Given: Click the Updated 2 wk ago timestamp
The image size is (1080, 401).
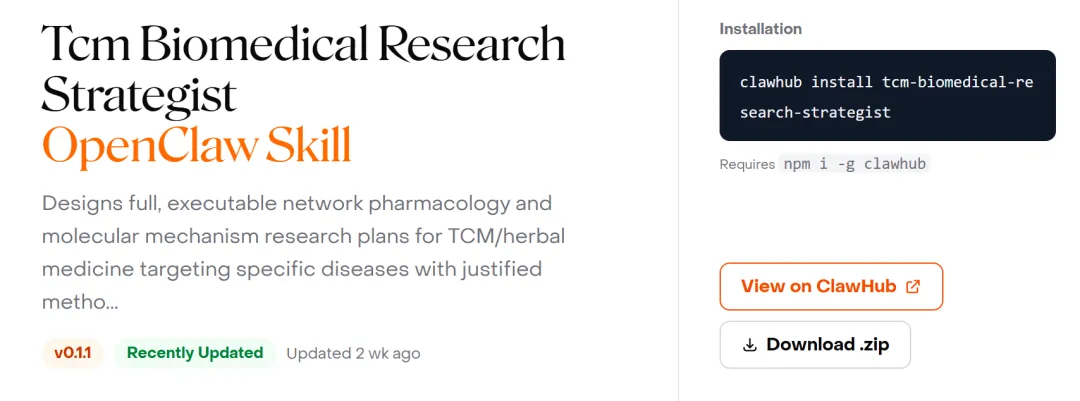Looking at the screenshot, I should [x=353, y=353].
